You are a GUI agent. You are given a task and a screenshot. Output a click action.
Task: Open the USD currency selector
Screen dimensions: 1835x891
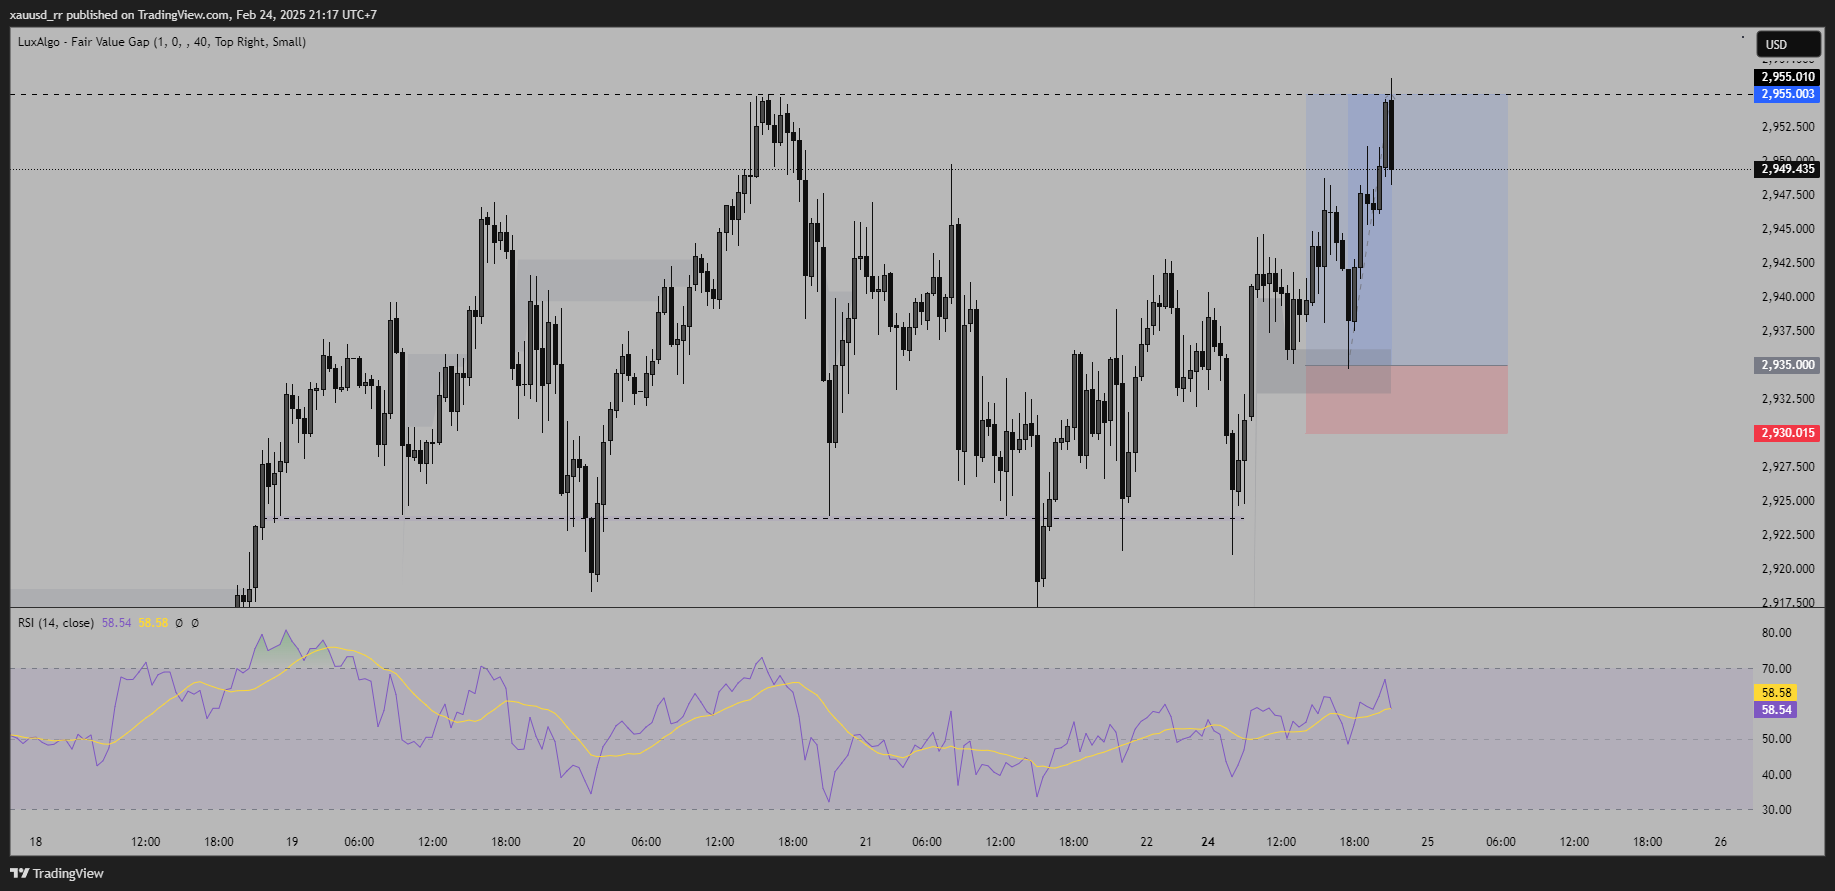tap(1788, 44)
